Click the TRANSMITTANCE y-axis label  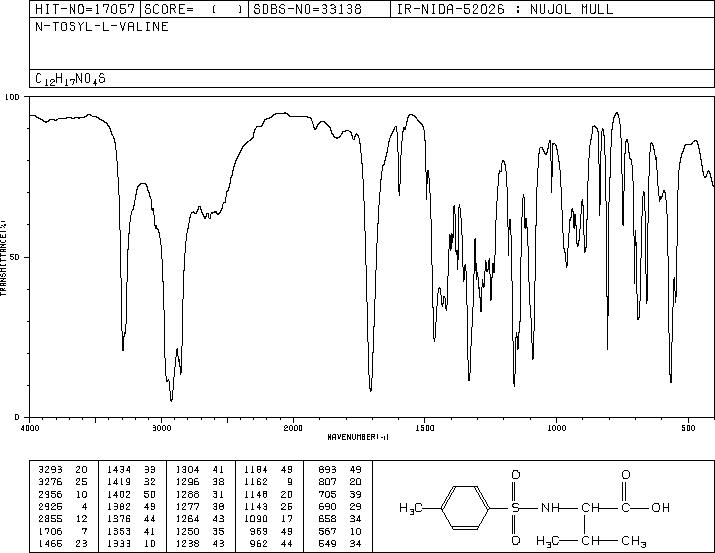[3, 258]
